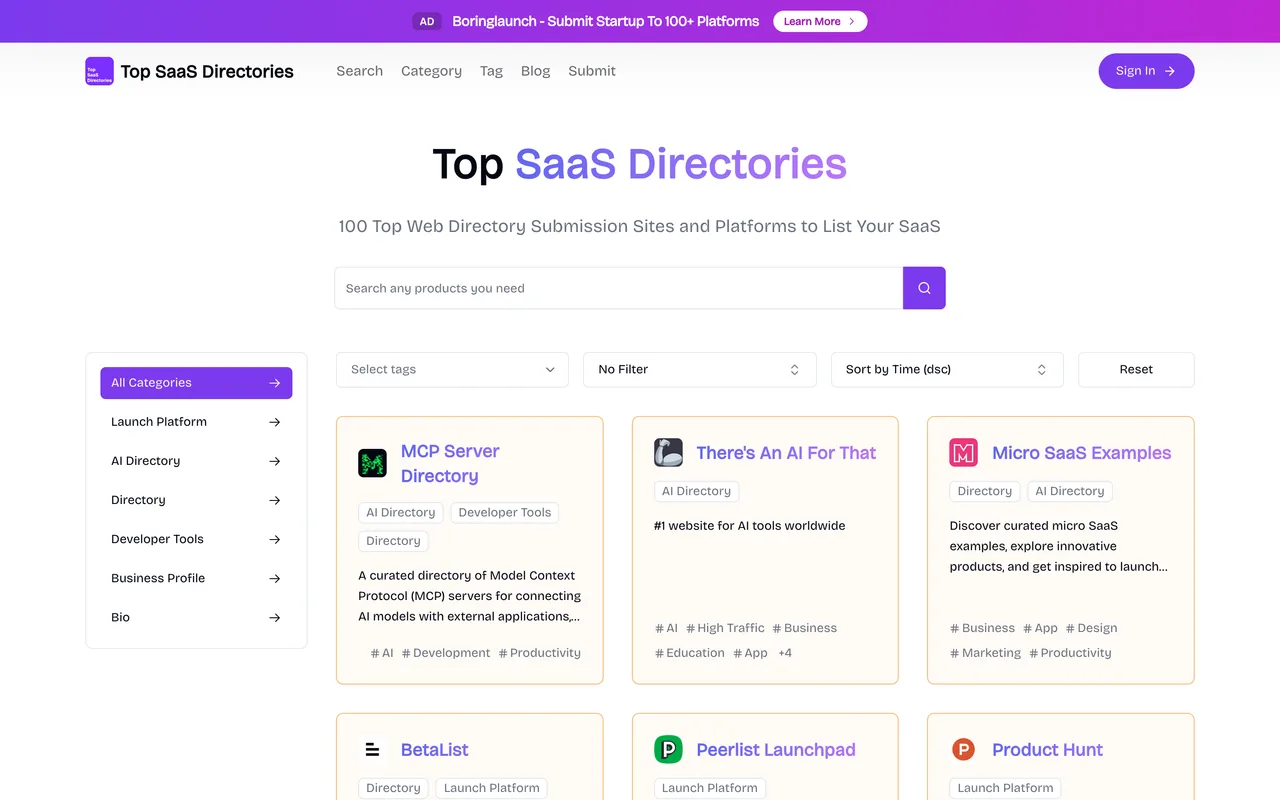Click the #Marketing tag on Micro SaaS card
The height and width of the screenshot is (800, 1280).
pyautogui.click(x=985, y=653)
